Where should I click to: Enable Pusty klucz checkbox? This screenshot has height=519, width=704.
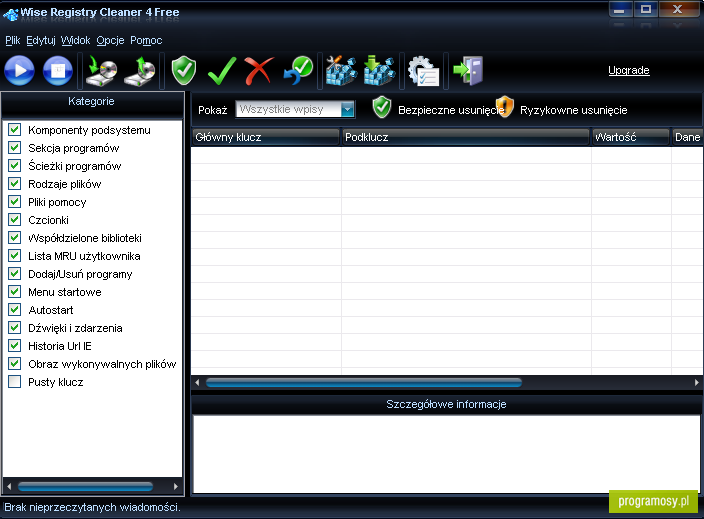click(14, 382)
